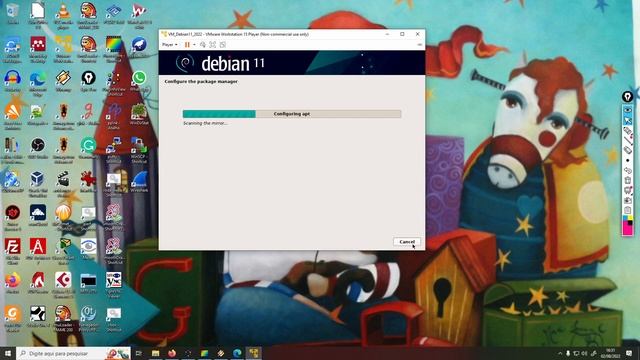Image resolution: width=640 pixels, height=360 pixels.
Task: Click the Configuring apt progress bar
Action: pyautogui.click(x=292, y=114)
